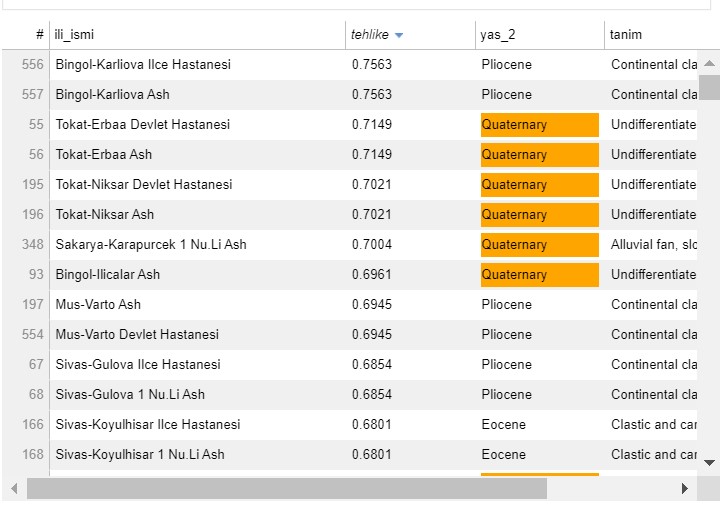Image resolution: width=720 pixels, height=508 pixels.
Task: Select the Tokat-Erbaa Devlet Hastanesi row
Action: point(143,125)
